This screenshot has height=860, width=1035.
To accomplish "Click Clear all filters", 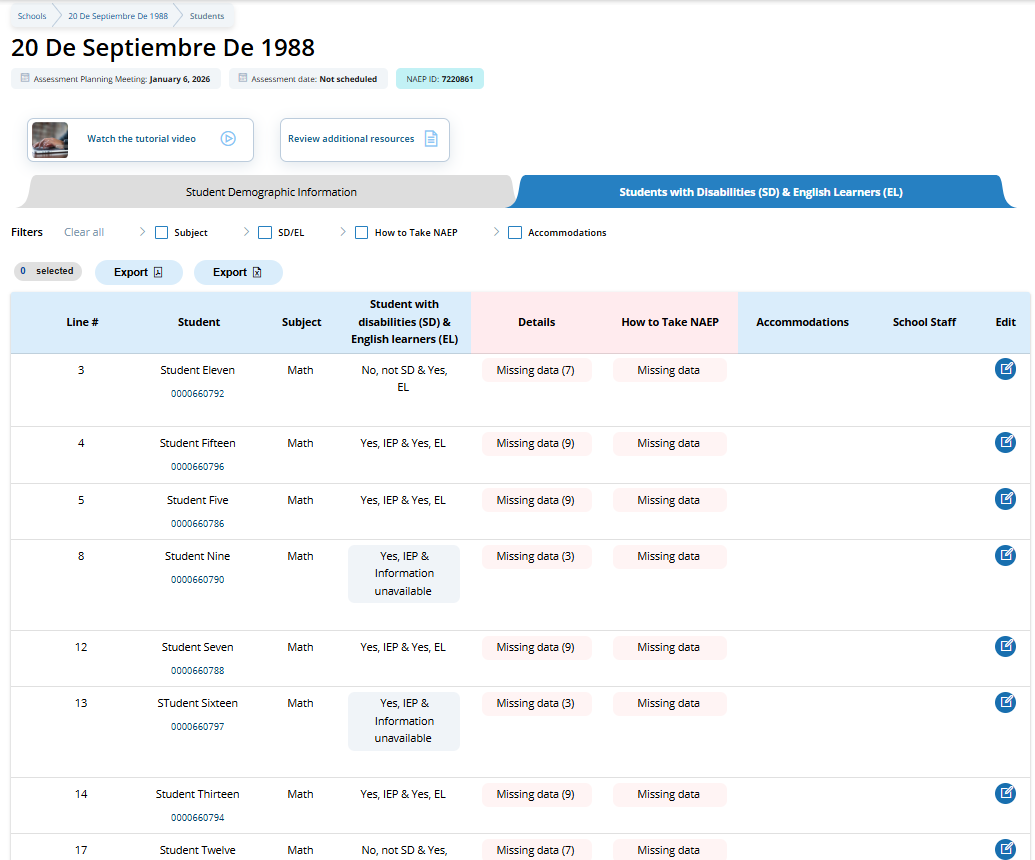I will (84, 233).
